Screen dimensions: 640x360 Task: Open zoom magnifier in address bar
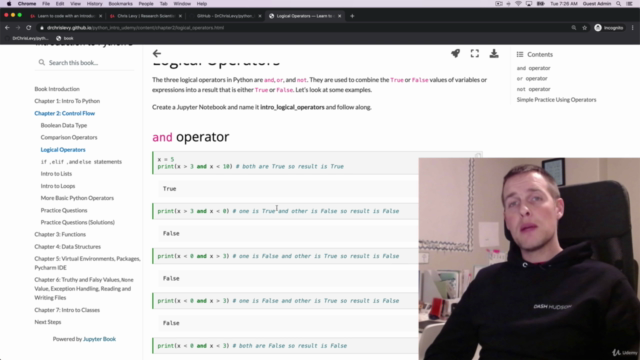[574, 28]
